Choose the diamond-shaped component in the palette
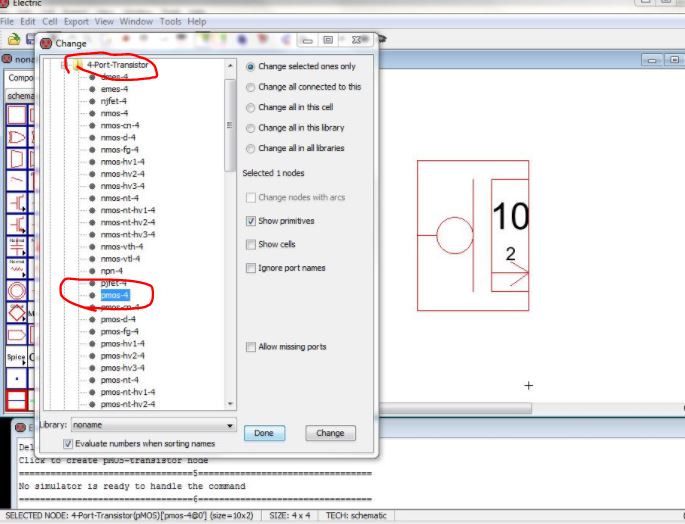 (17, 313)
